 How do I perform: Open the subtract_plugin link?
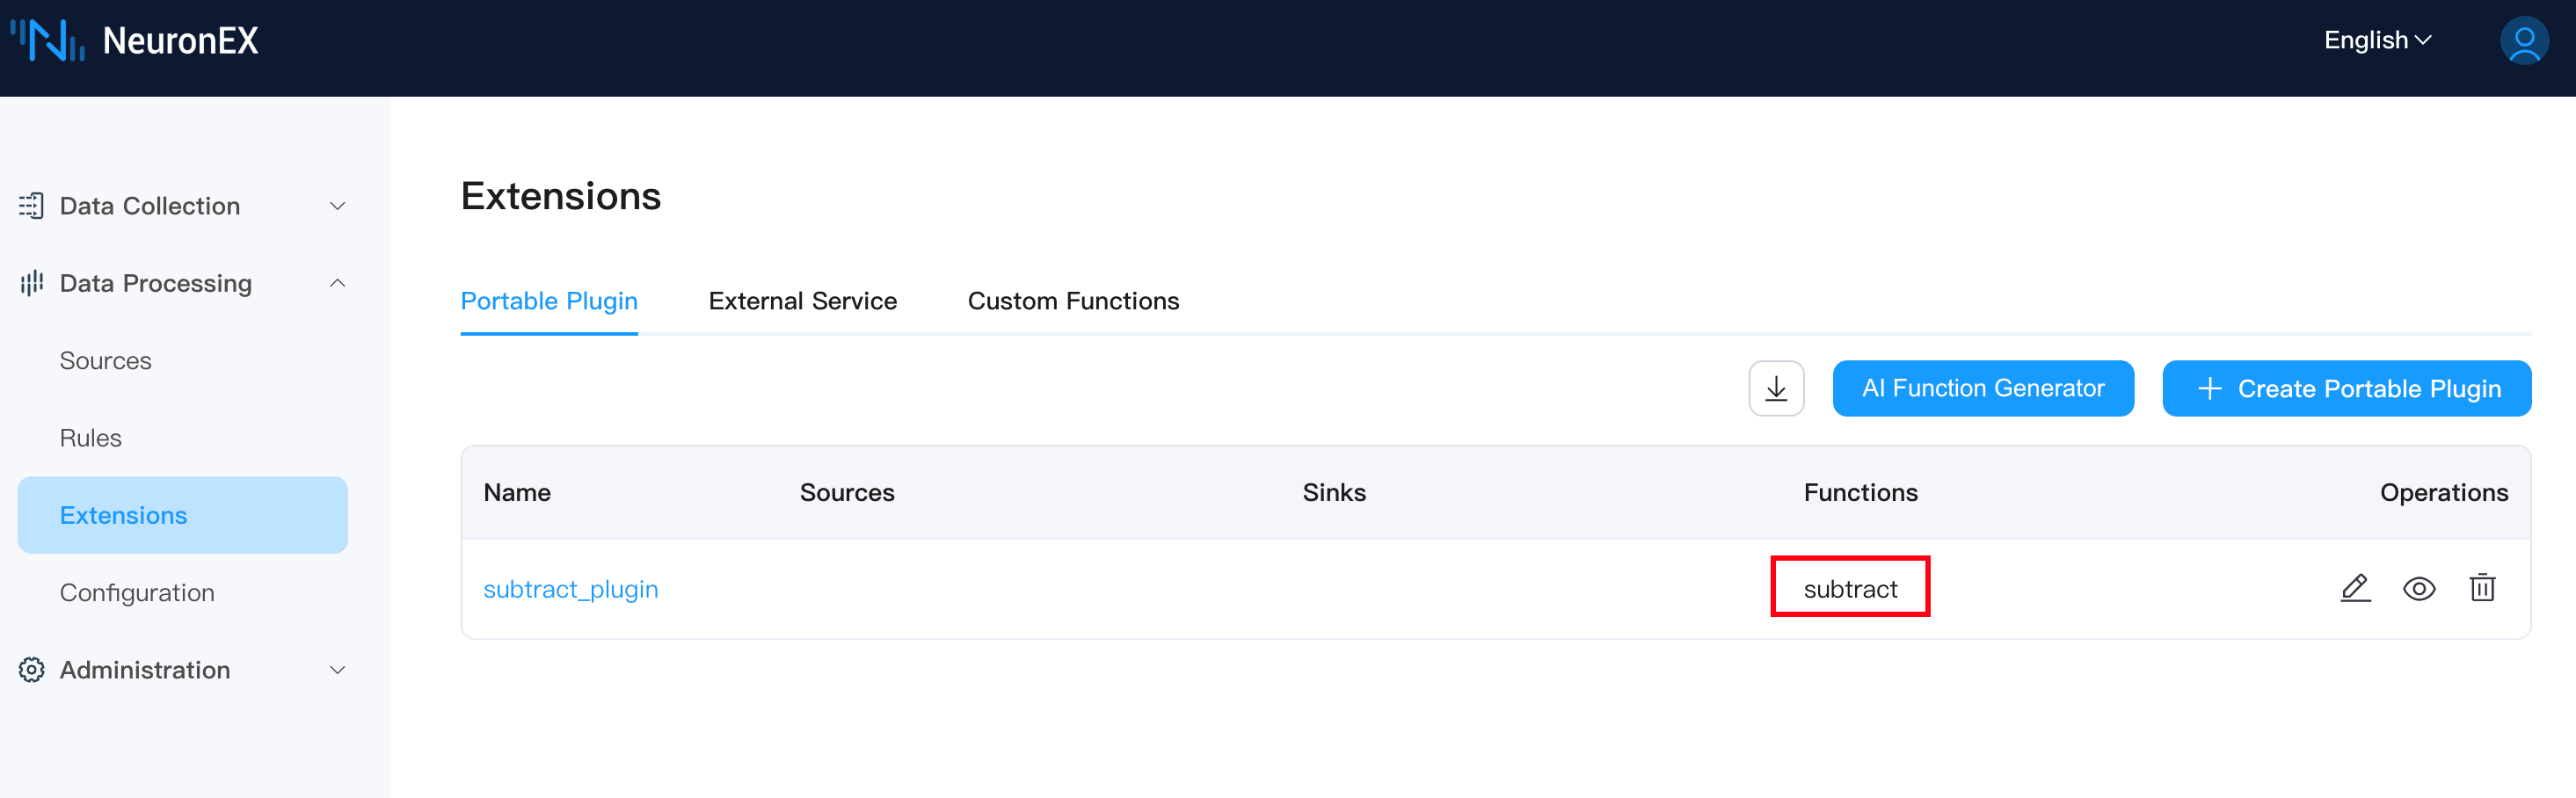[x=570, y=589]
